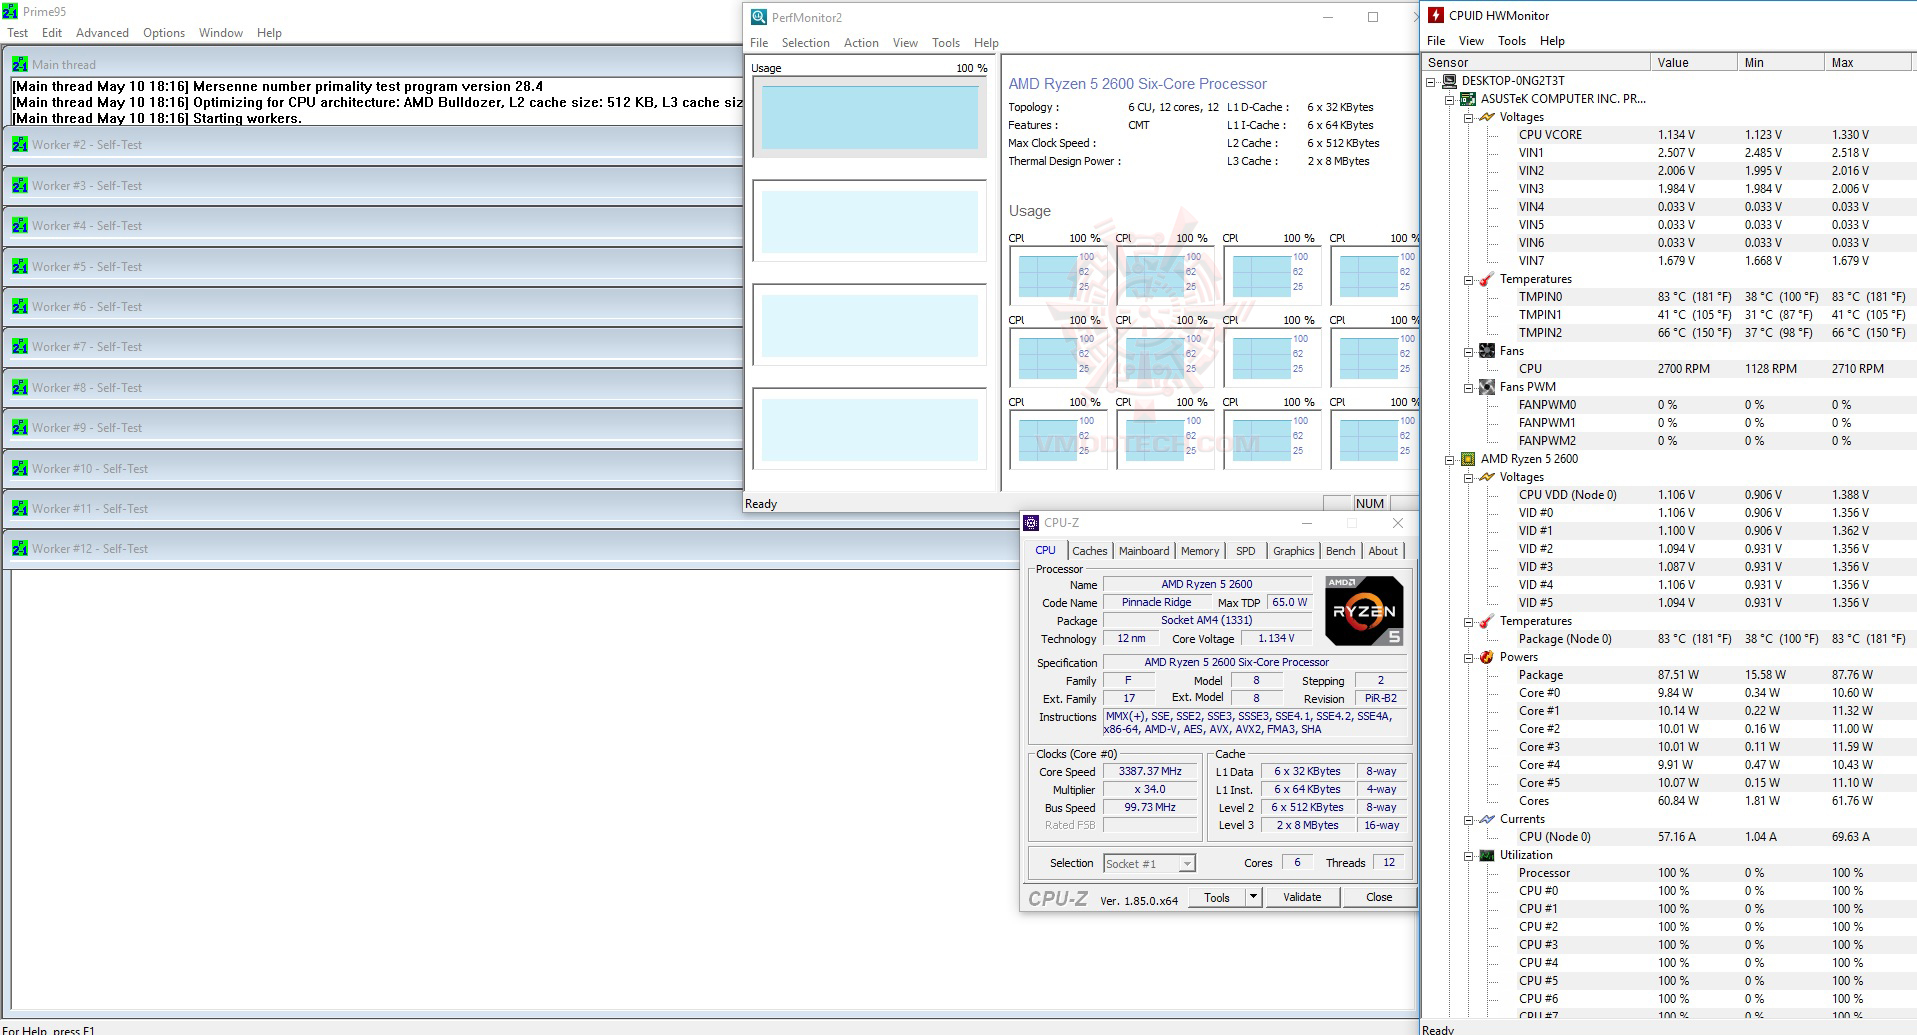Click the computer icon beside DESKTOP-0NG2T3T

pyautogui.click(x=1449, y=81)
